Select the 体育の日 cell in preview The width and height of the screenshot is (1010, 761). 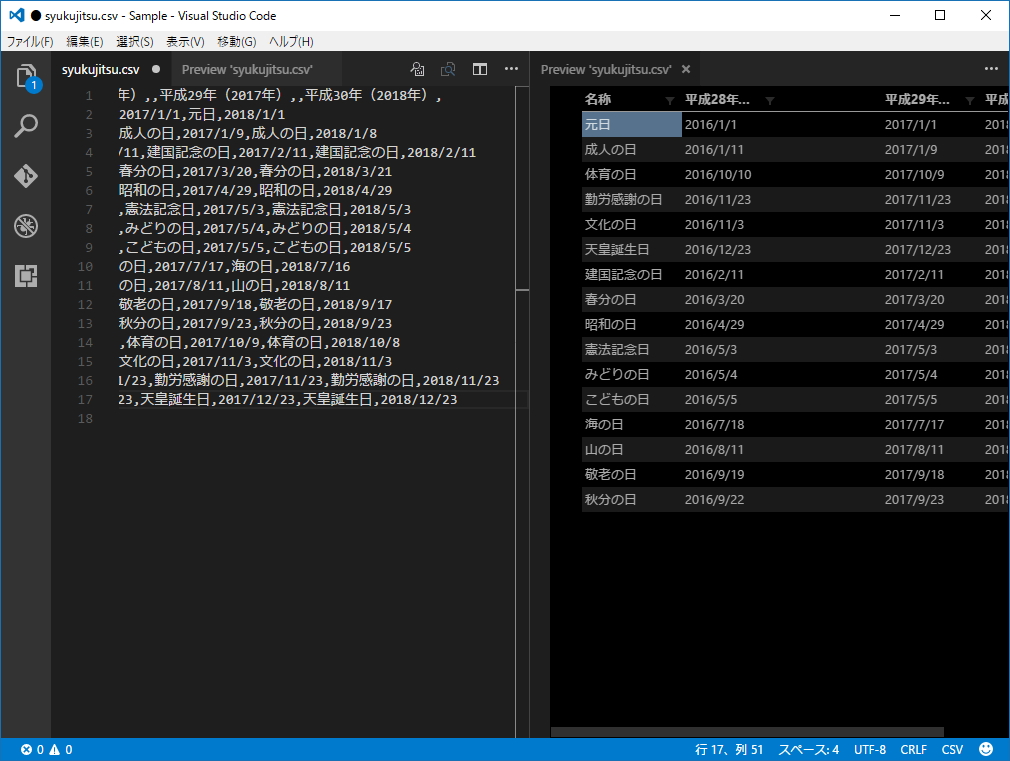tap(631, 175)
